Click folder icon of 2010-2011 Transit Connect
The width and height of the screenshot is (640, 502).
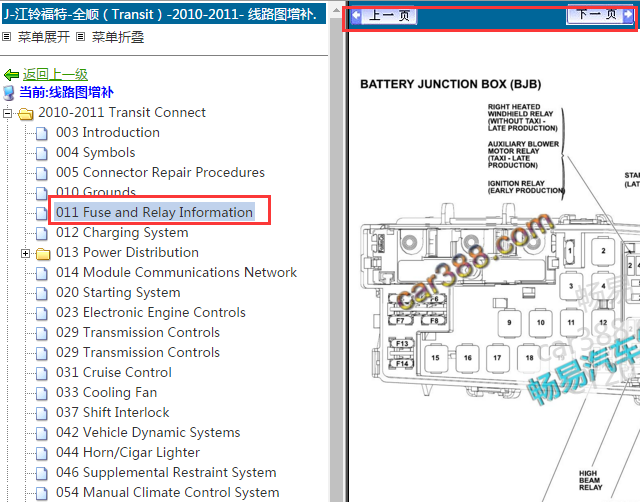coord(26,114)
